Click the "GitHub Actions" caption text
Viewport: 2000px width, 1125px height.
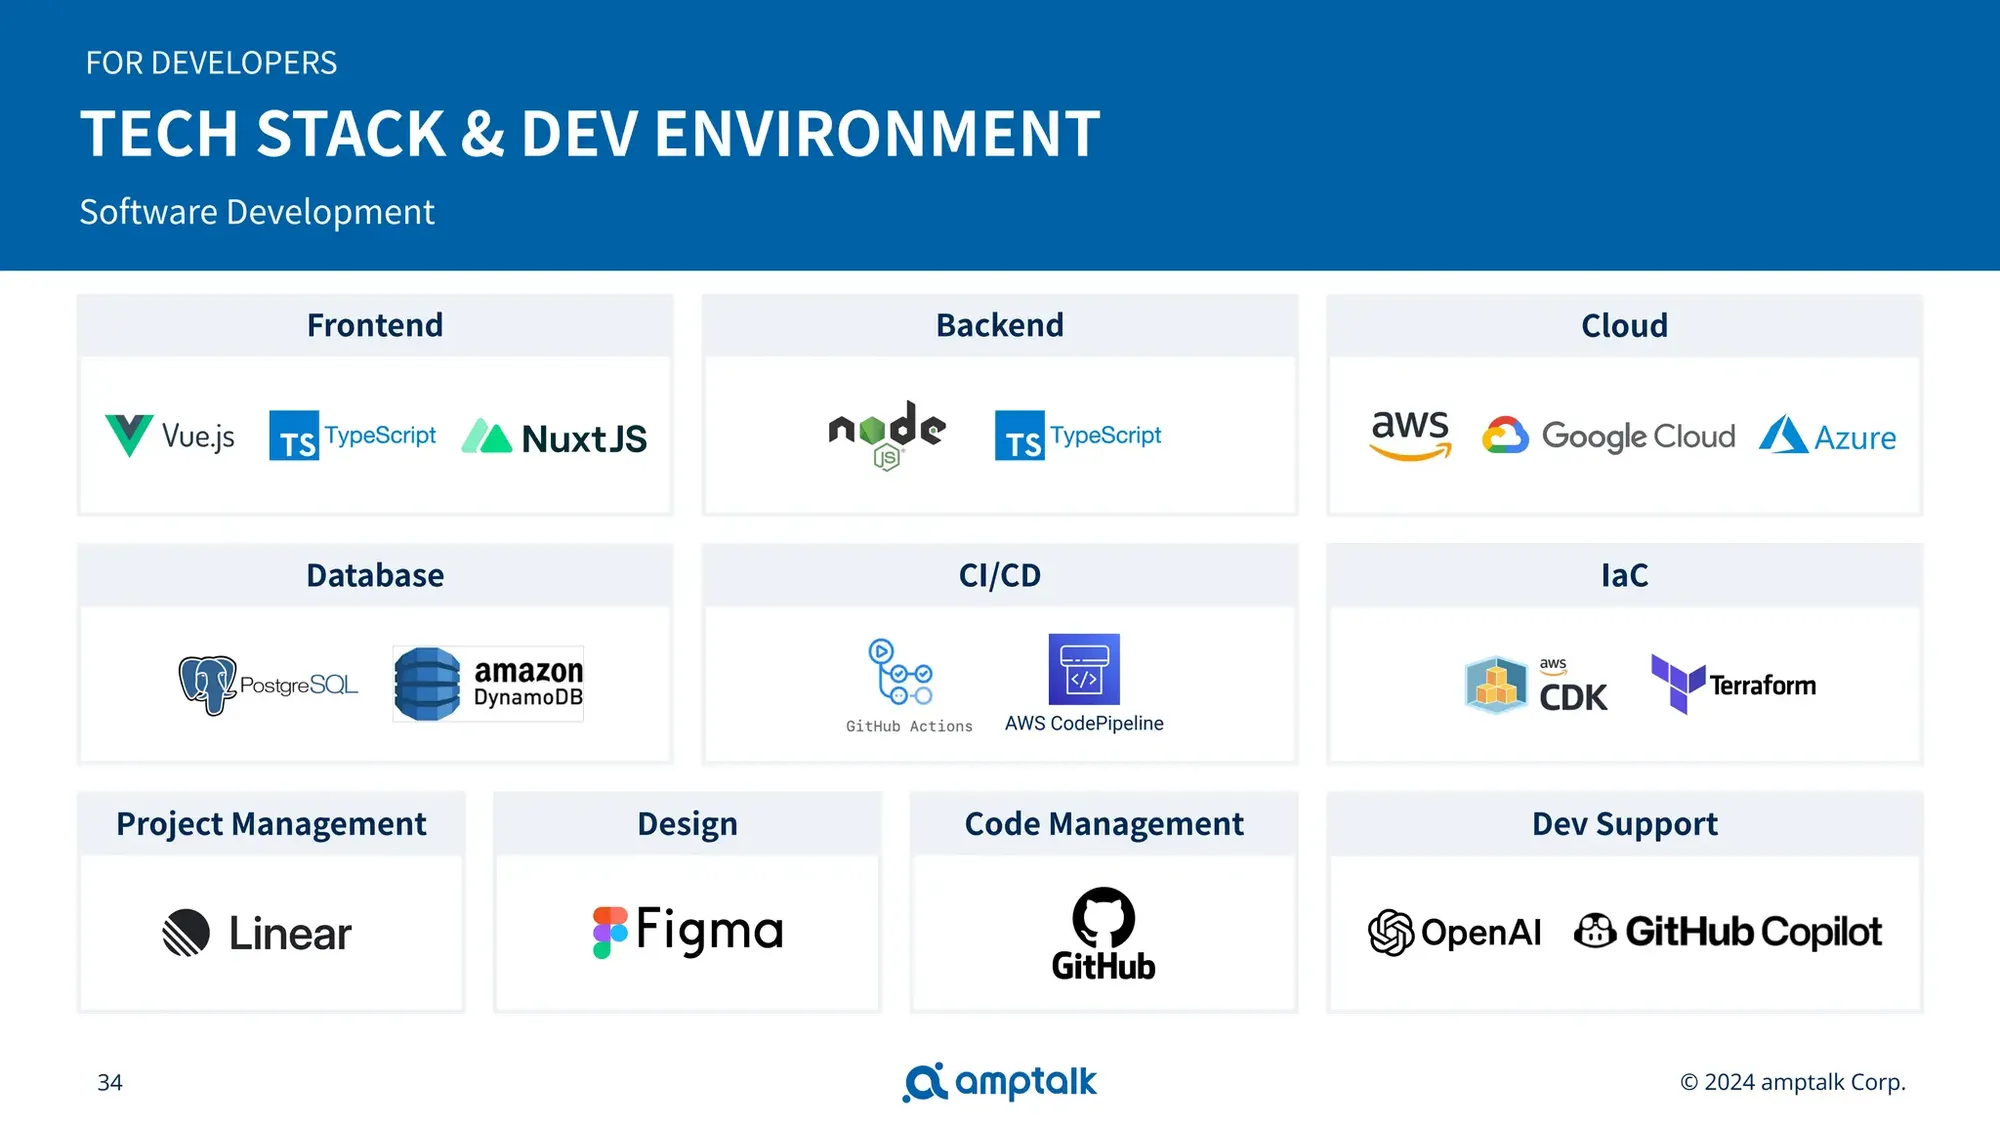coord(909,726)
